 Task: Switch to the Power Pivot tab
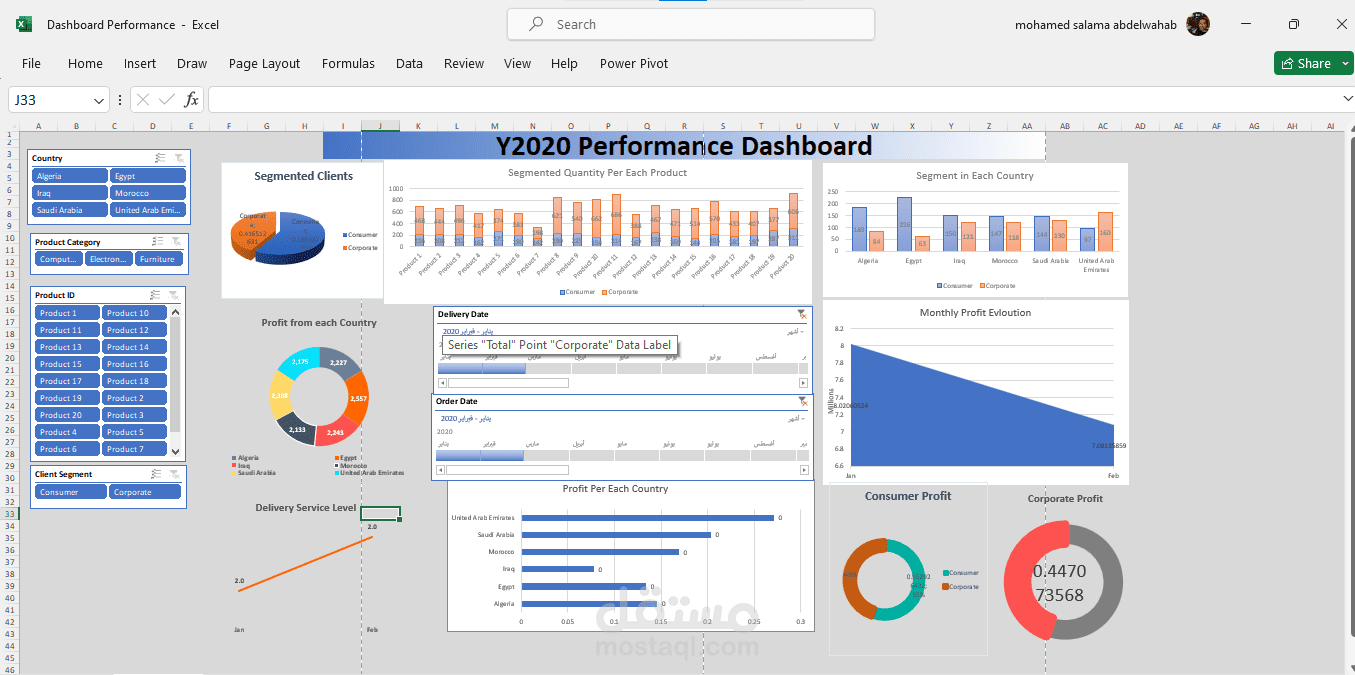tap(634, 64)
